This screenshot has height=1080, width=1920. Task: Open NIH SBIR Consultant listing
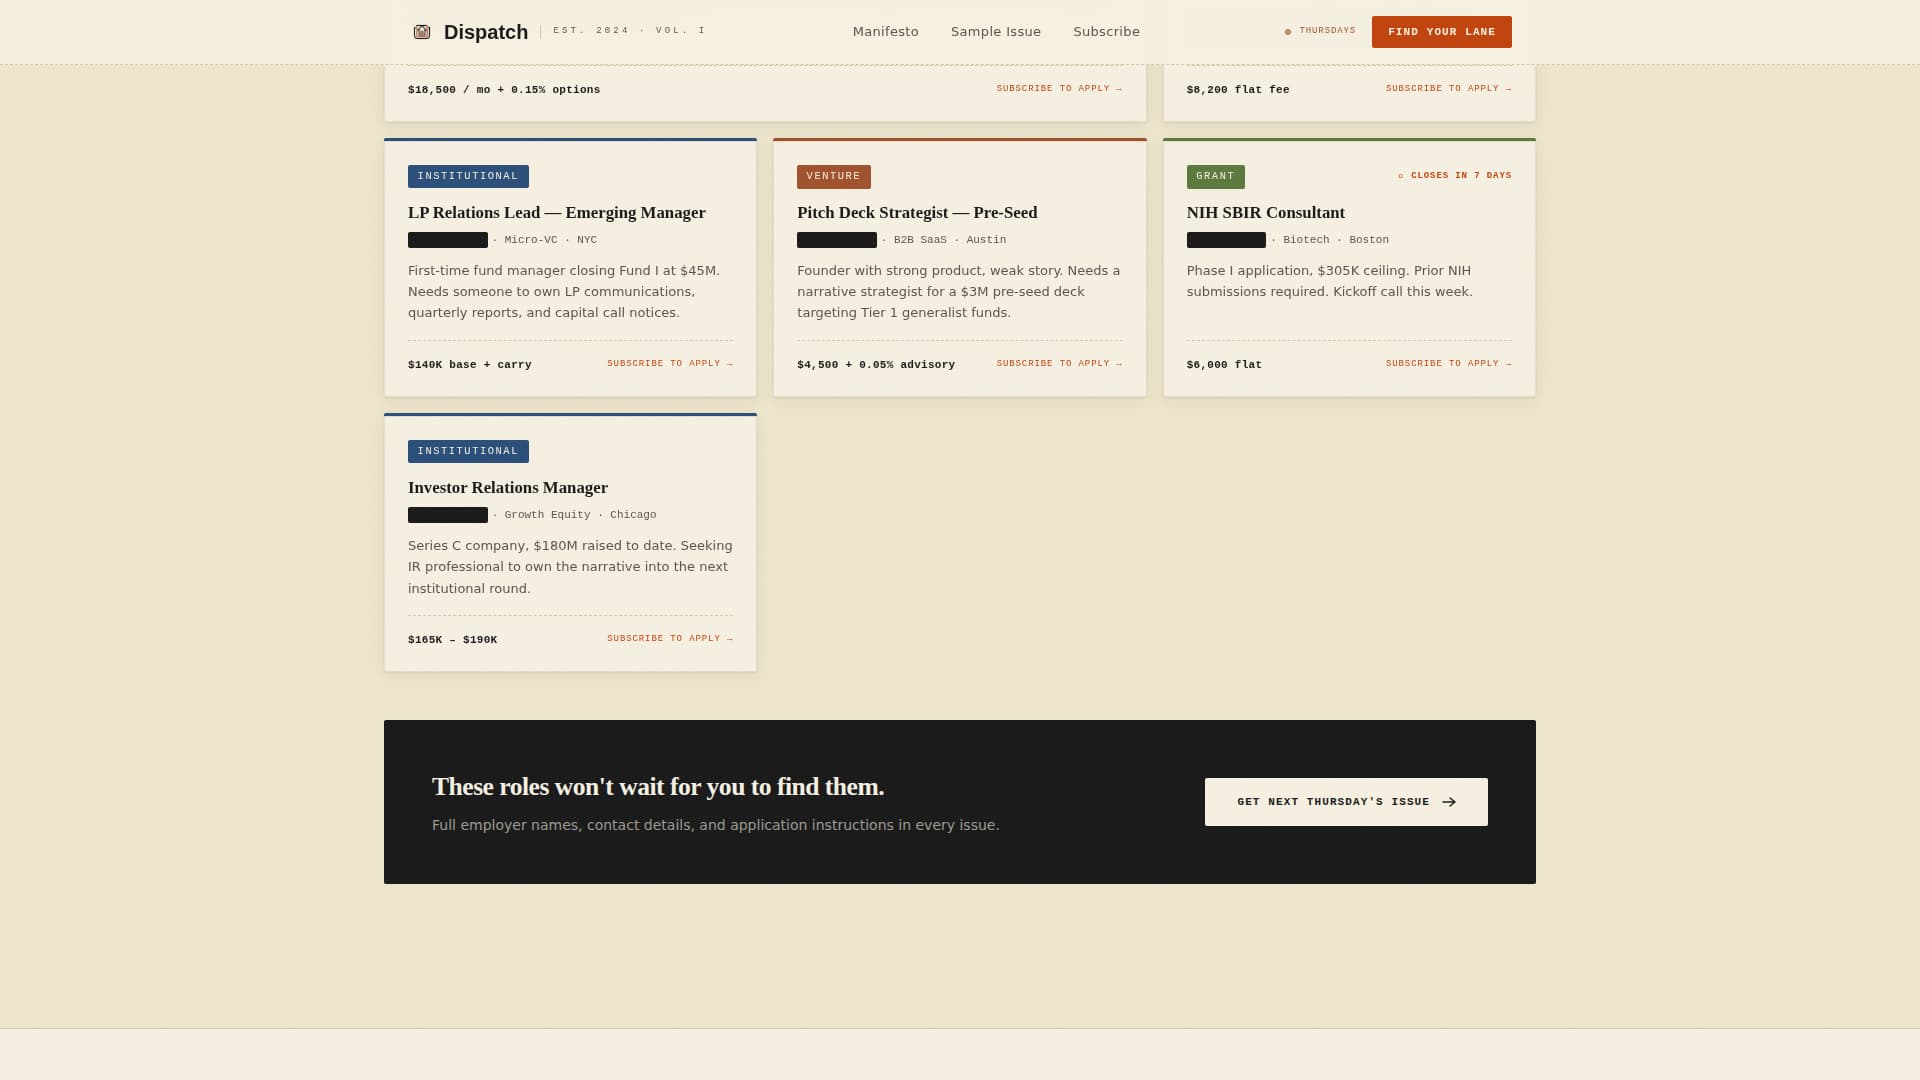coord(1266,213)
